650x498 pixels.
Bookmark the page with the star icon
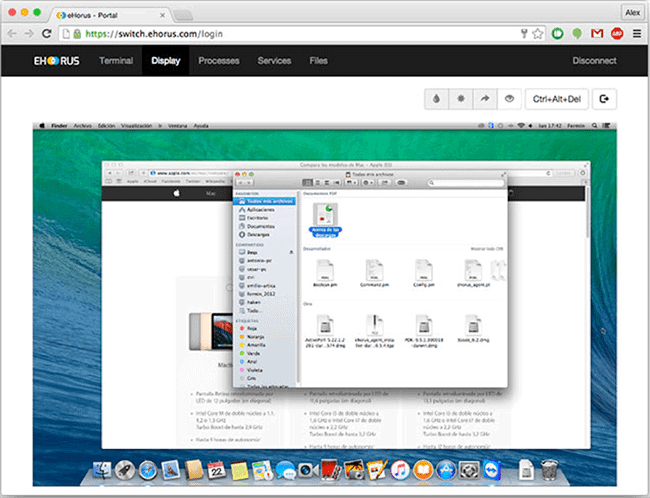pos(538,34)
